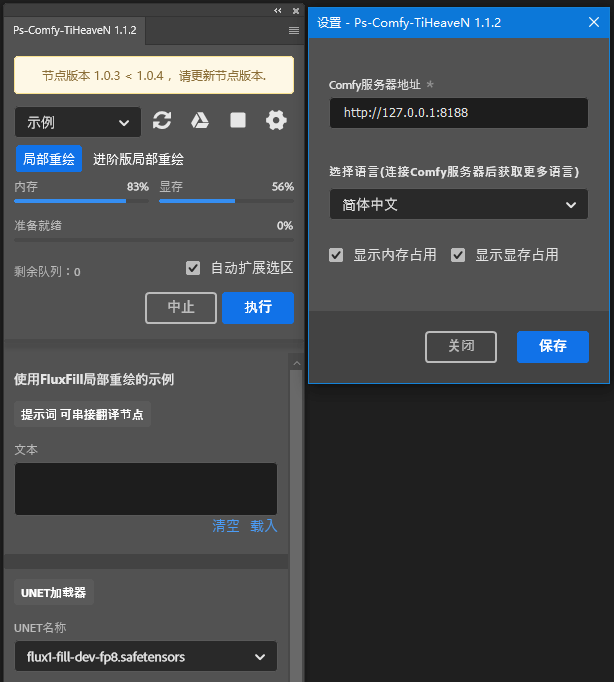Click the 载入 link
The height and width of the screenshot is (682, 614).
(x=264, y=526)
